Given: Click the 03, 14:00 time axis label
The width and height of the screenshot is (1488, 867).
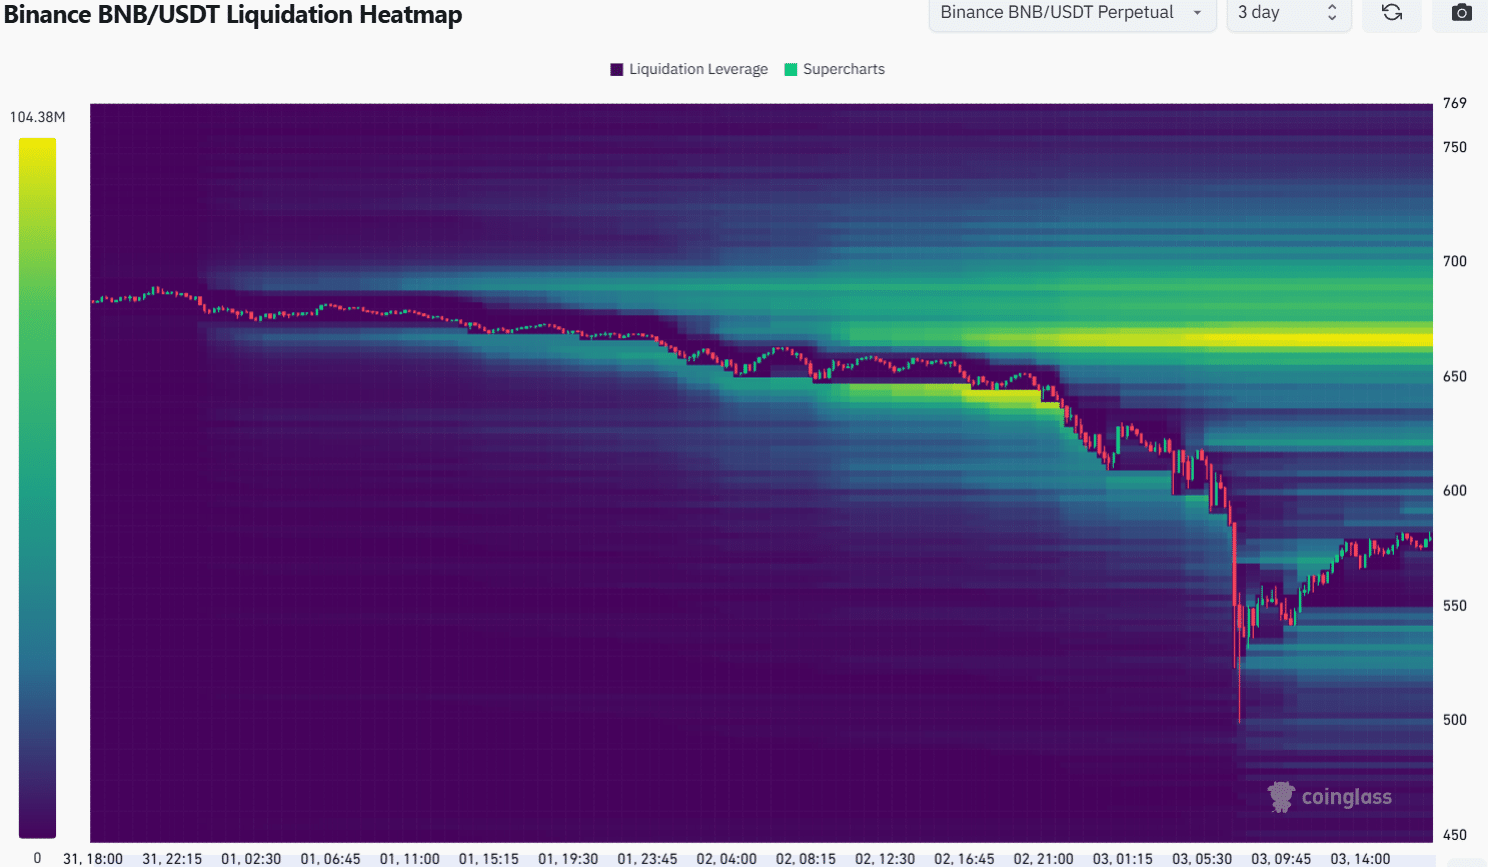Looking at the screenshot, I should [x=1360, y=858].
